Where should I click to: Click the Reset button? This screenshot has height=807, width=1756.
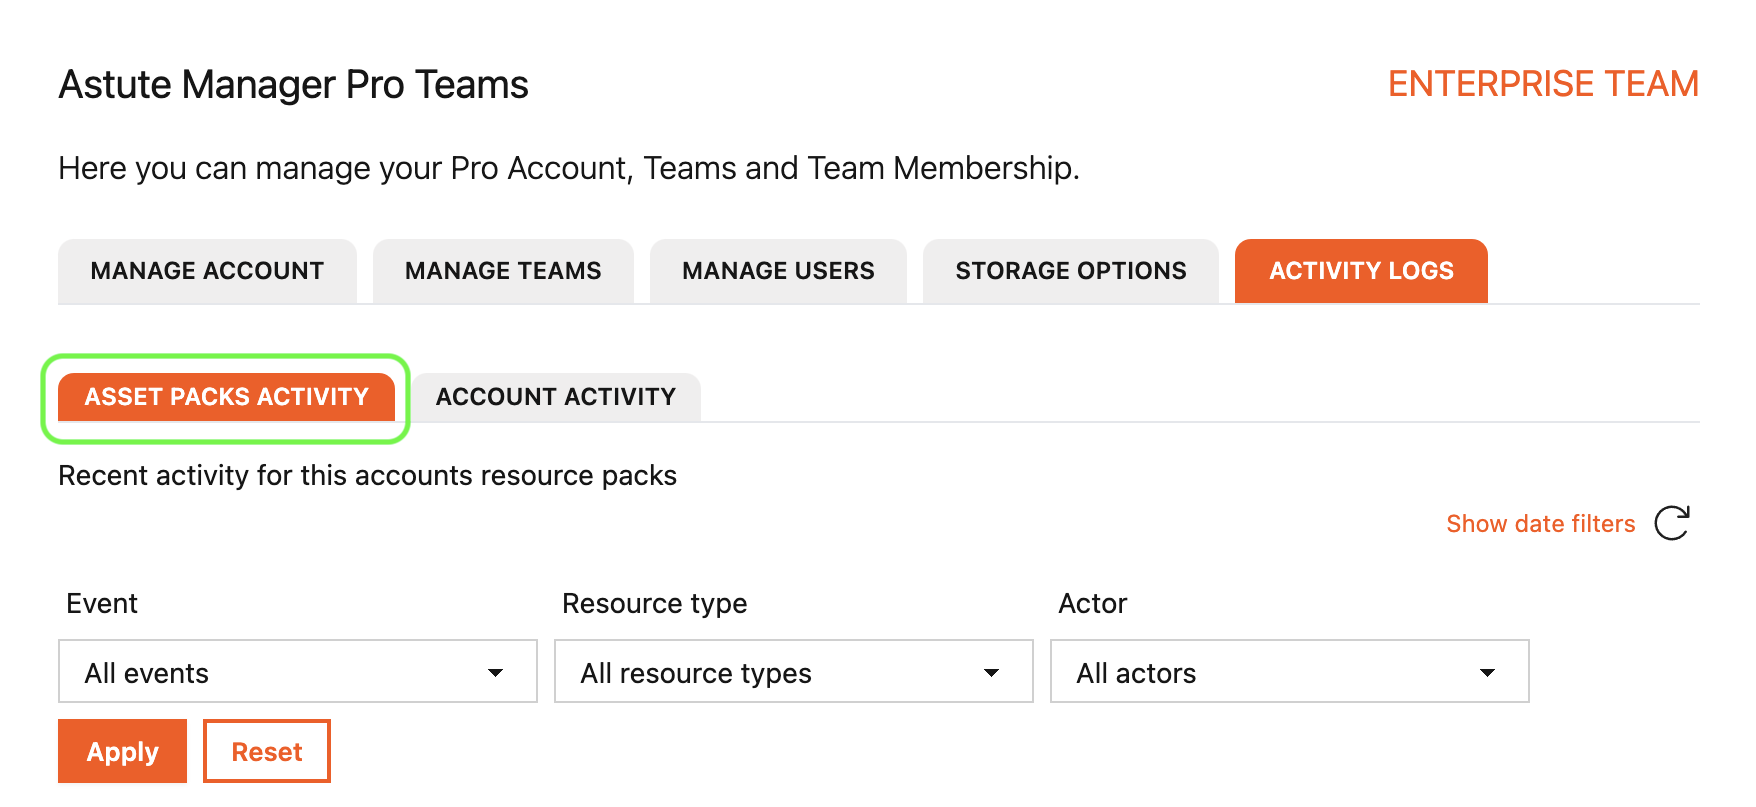pyautogui.click(x=266, y=752)
